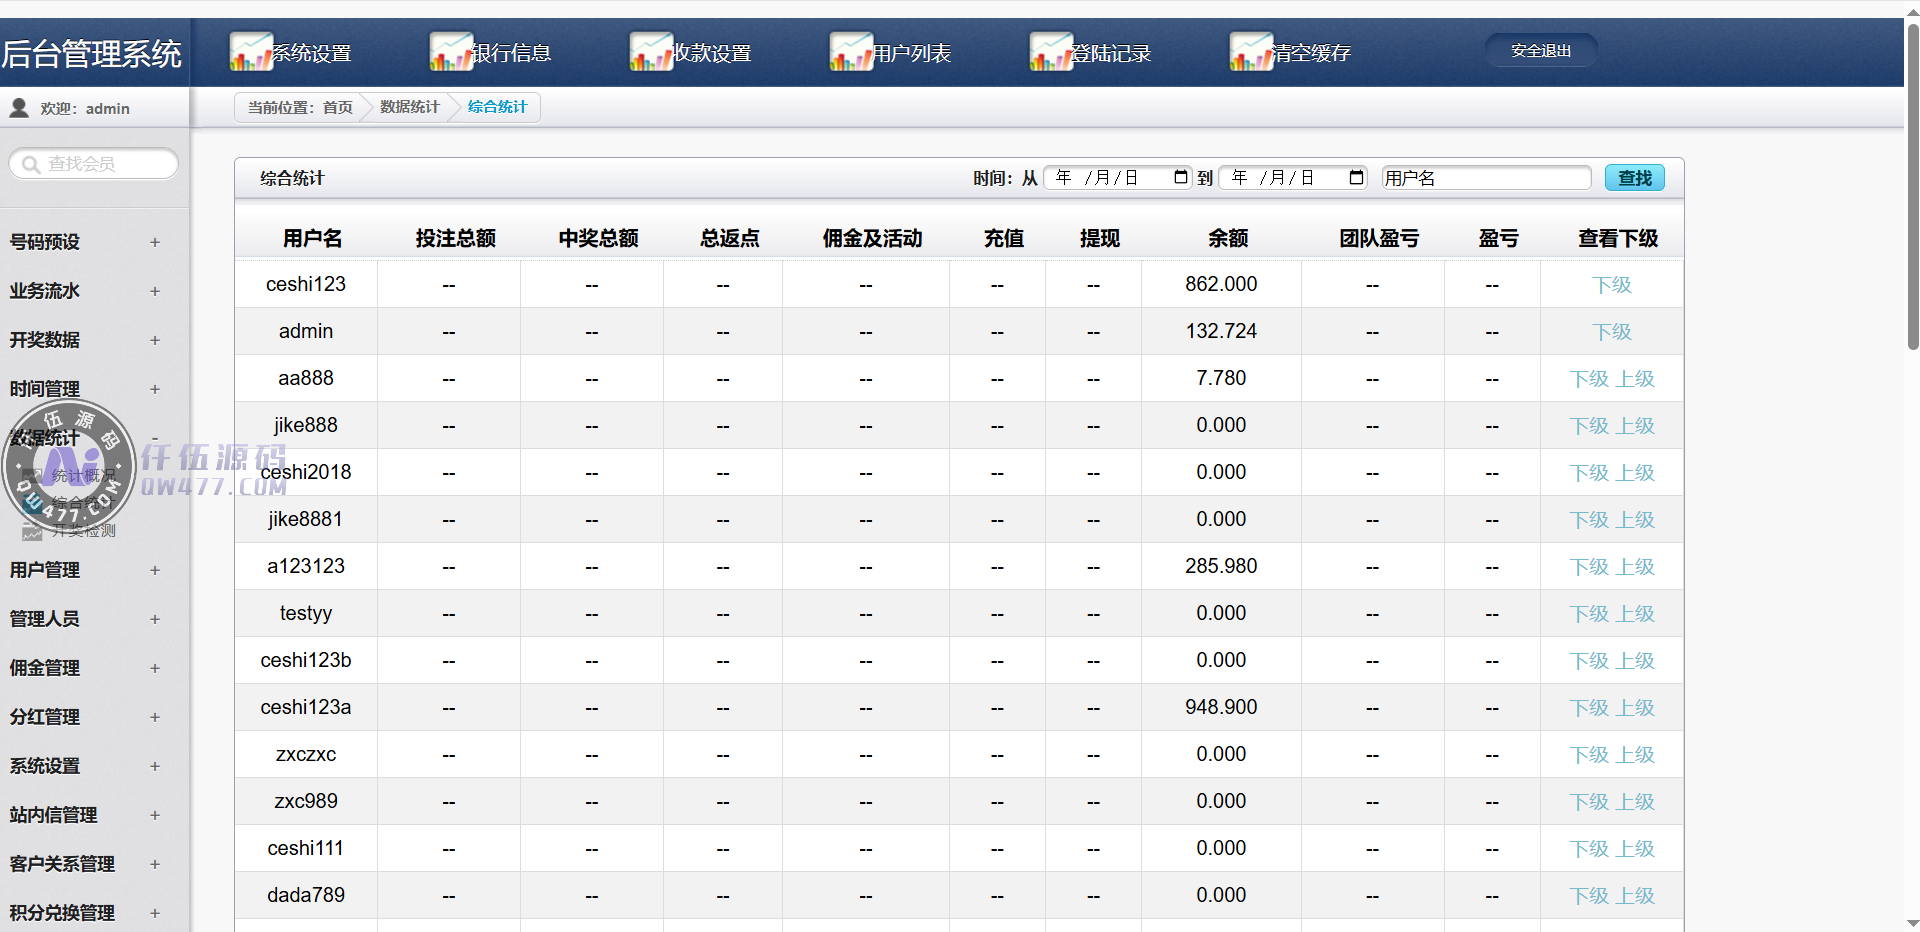
Task: Click the chart icon beside 银行信息
Action: pos(451,52)
